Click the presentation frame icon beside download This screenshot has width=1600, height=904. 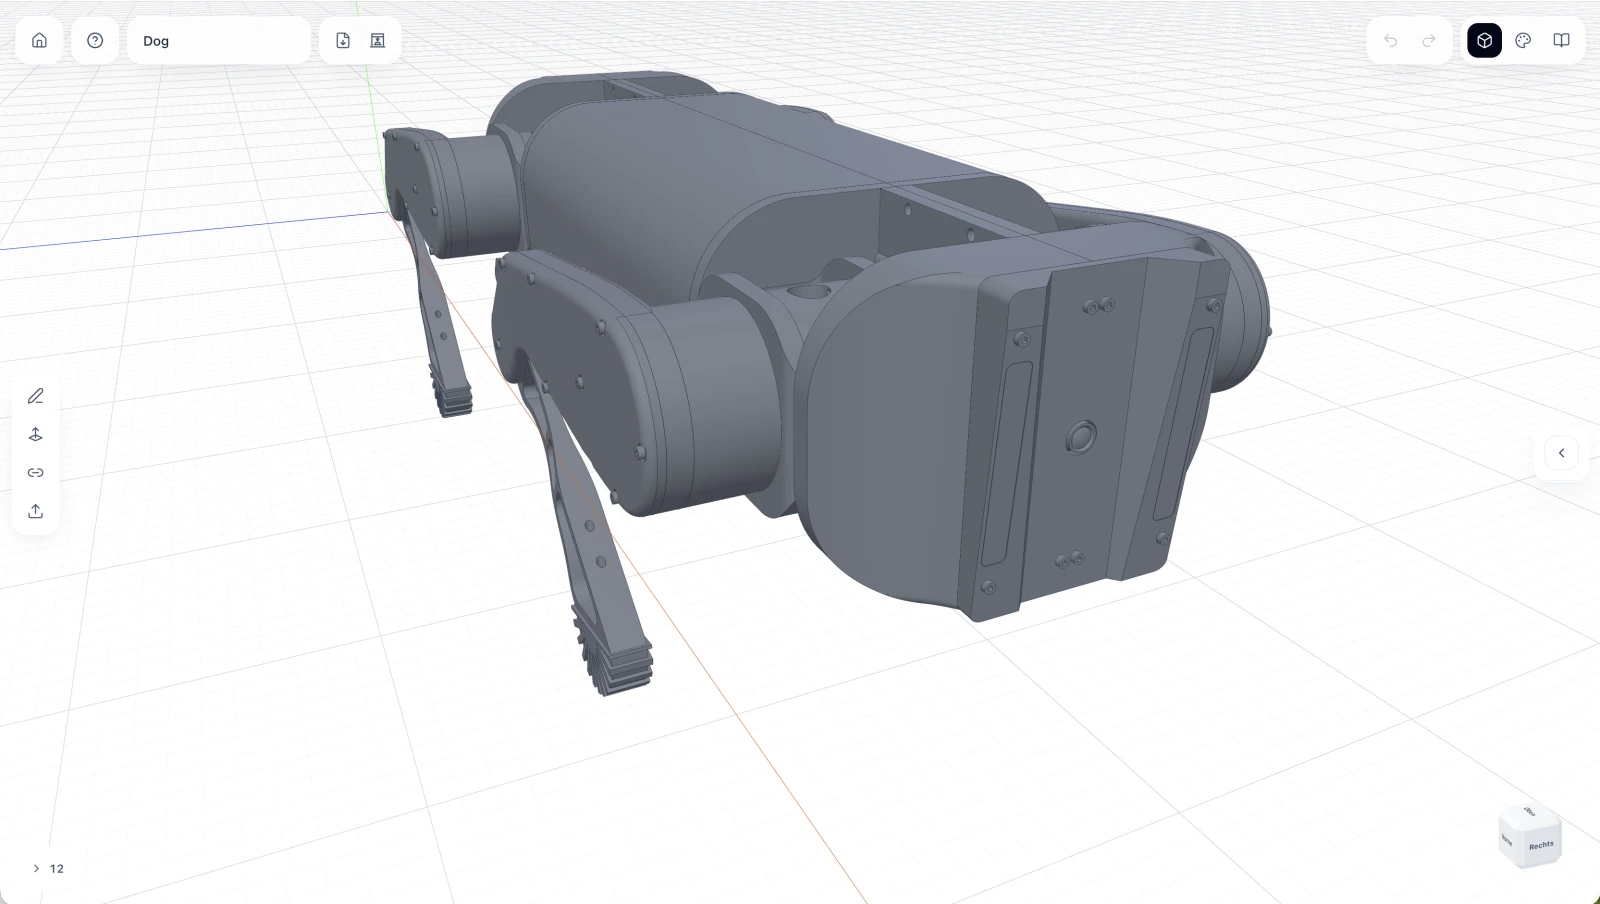(x=378, y=40)
